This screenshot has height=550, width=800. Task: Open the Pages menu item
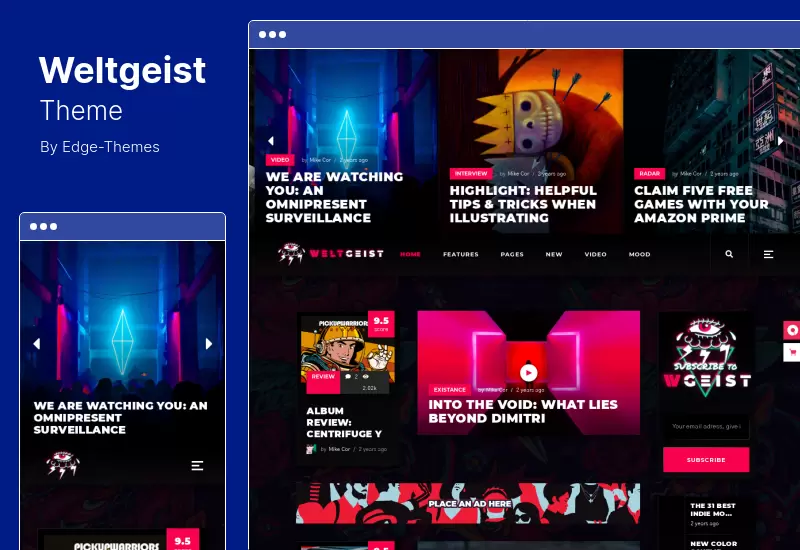(512, 254)
